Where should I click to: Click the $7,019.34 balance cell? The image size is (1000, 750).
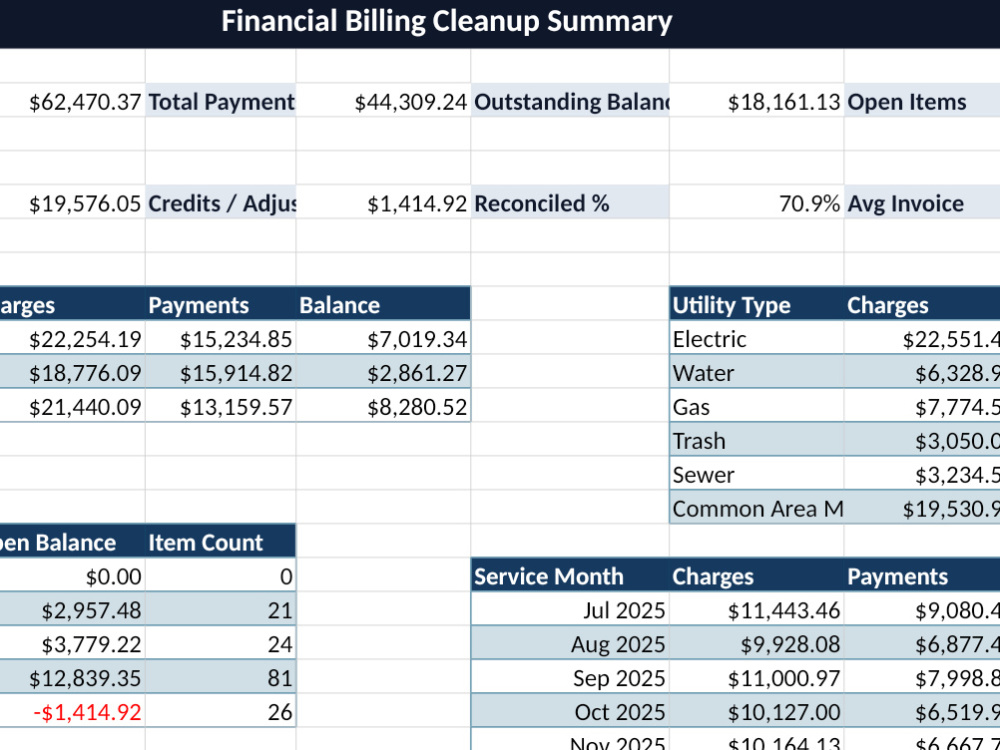[383, 339]
